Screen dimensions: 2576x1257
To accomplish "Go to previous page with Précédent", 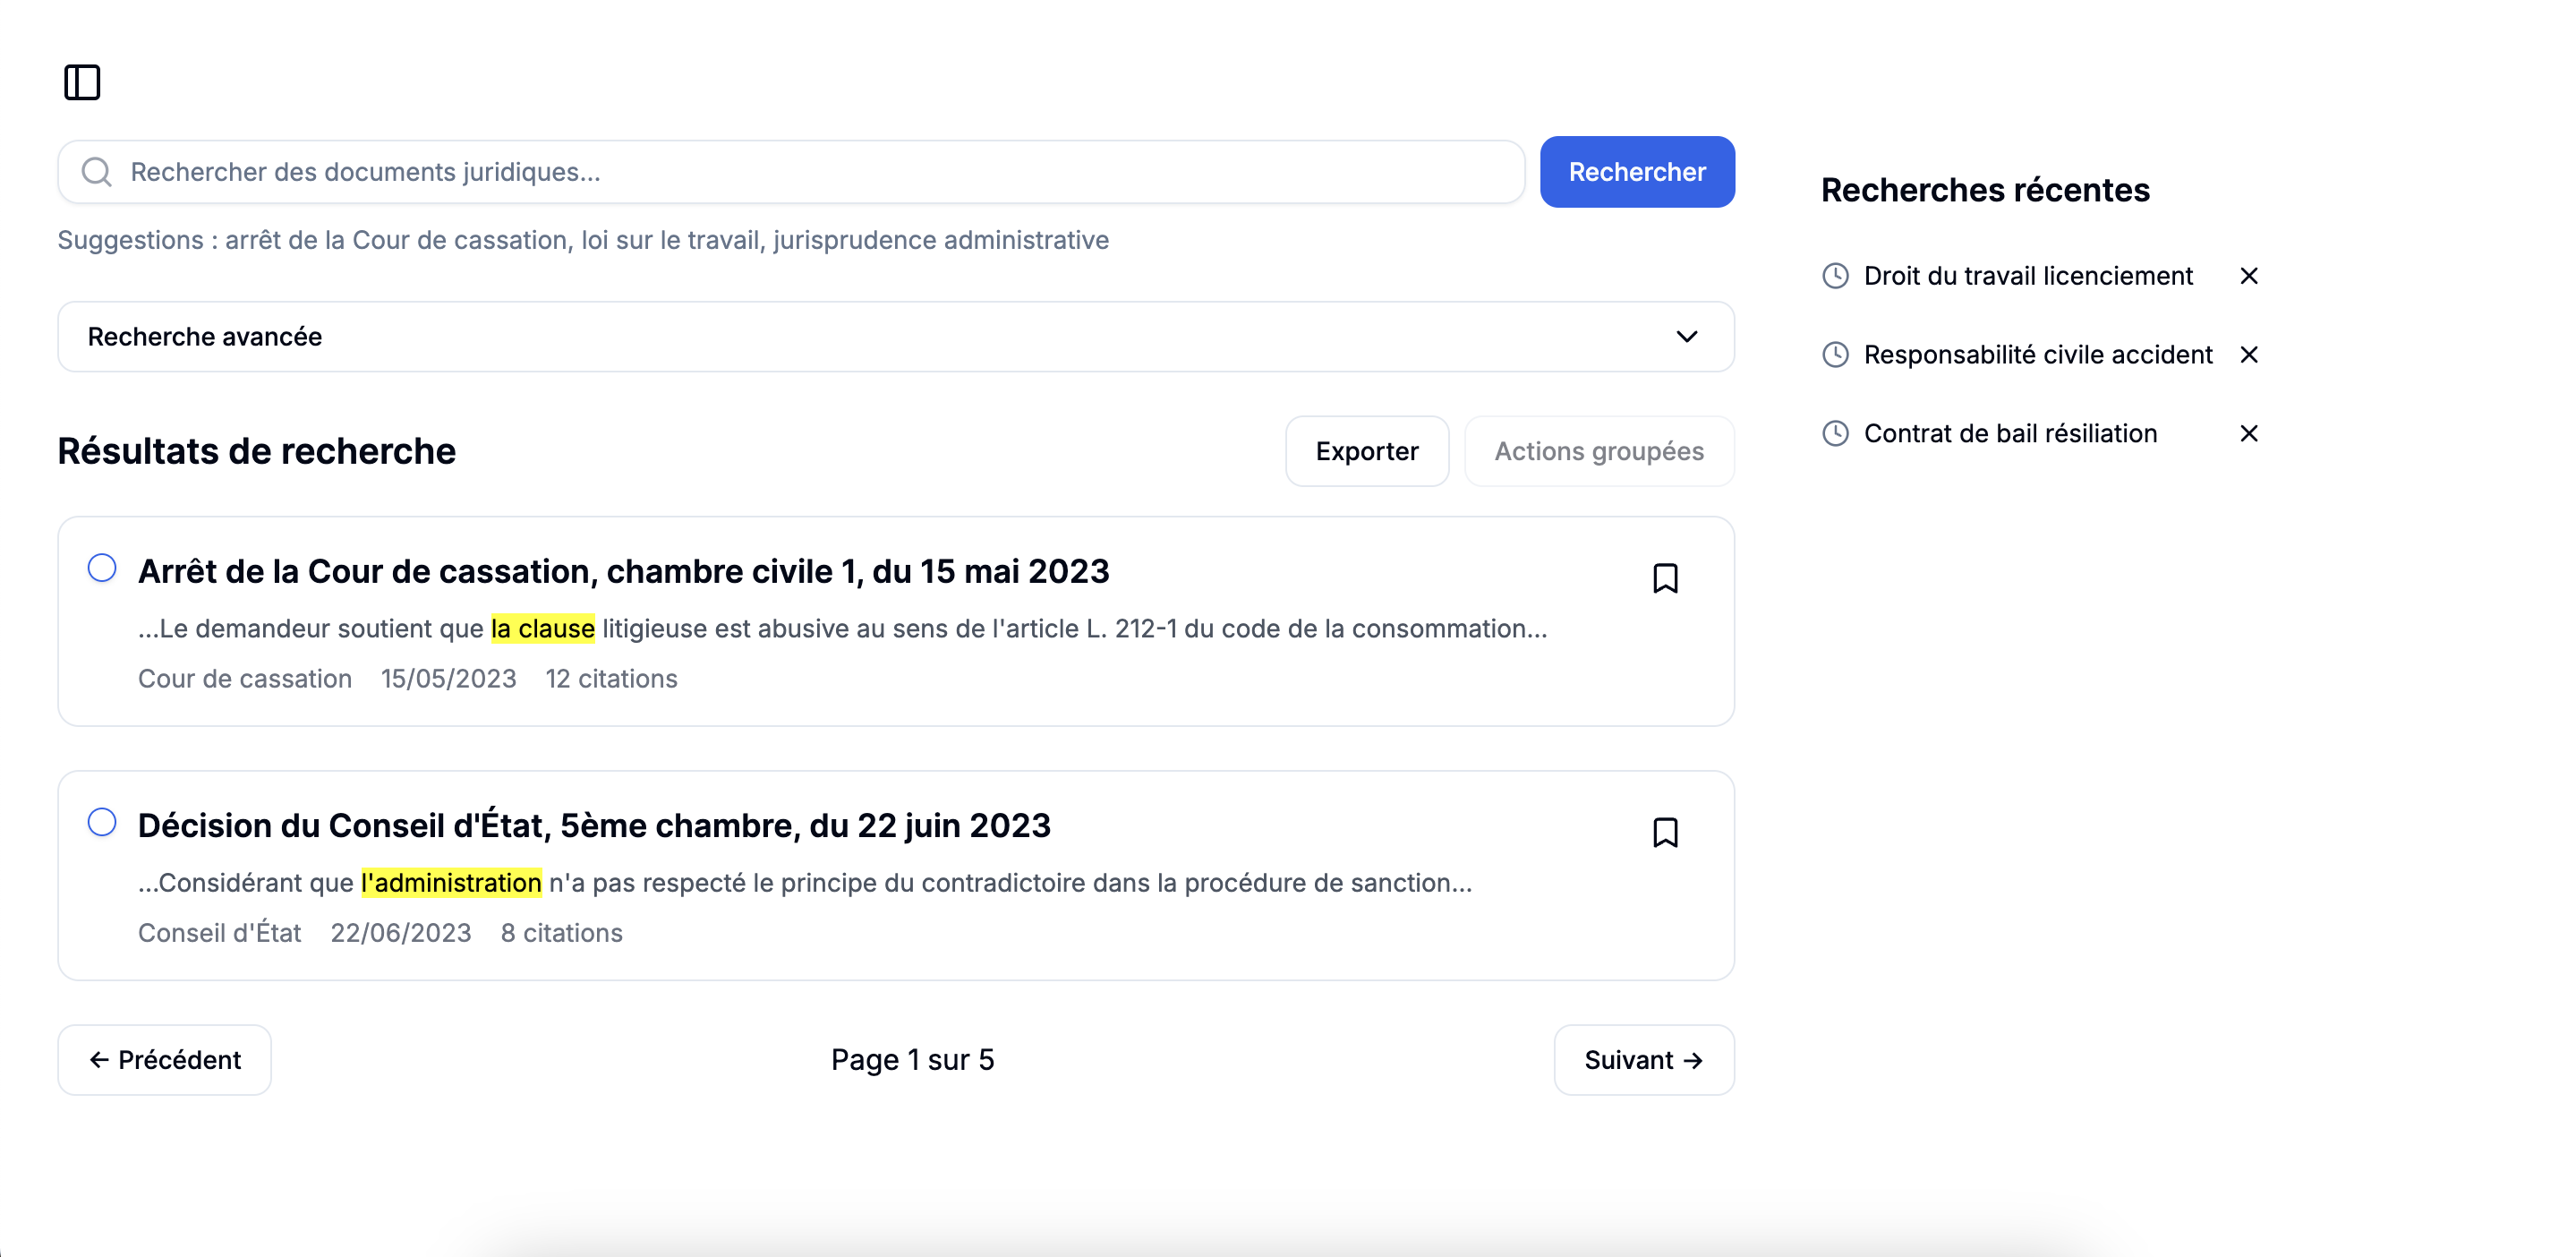I will point(164,1060).
